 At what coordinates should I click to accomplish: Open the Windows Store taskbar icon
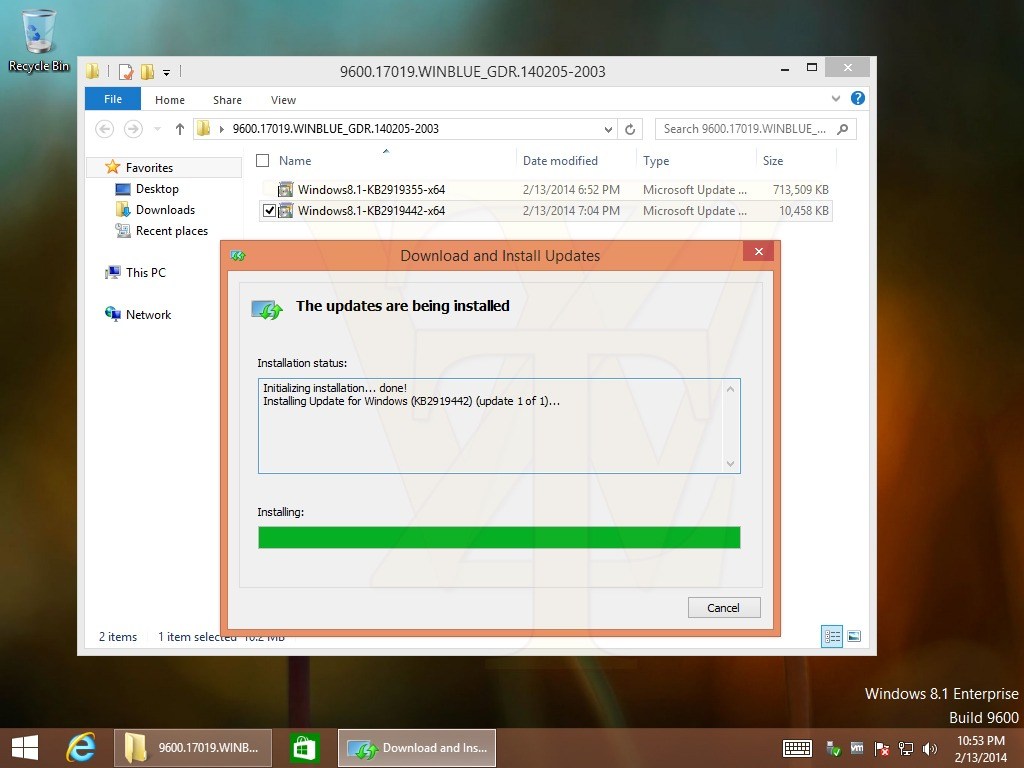pyautogui.click(x=304, y=748)
